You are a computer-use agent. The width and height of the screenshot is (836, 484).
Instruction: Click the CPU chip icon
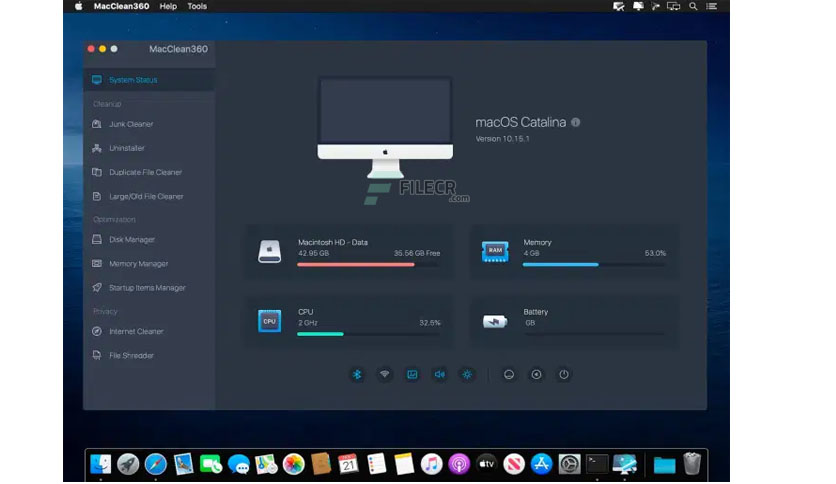(x=269, y=321)
